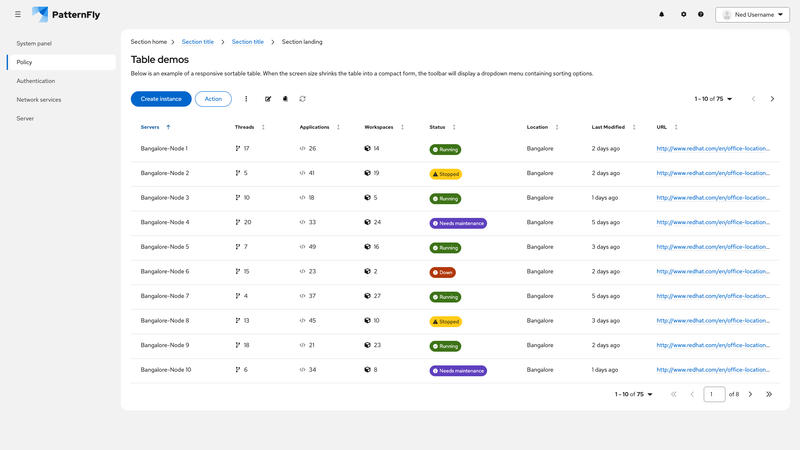Sort by the Threads column arrows
Viewport: 800px width, 450px height.
(263, 127)
